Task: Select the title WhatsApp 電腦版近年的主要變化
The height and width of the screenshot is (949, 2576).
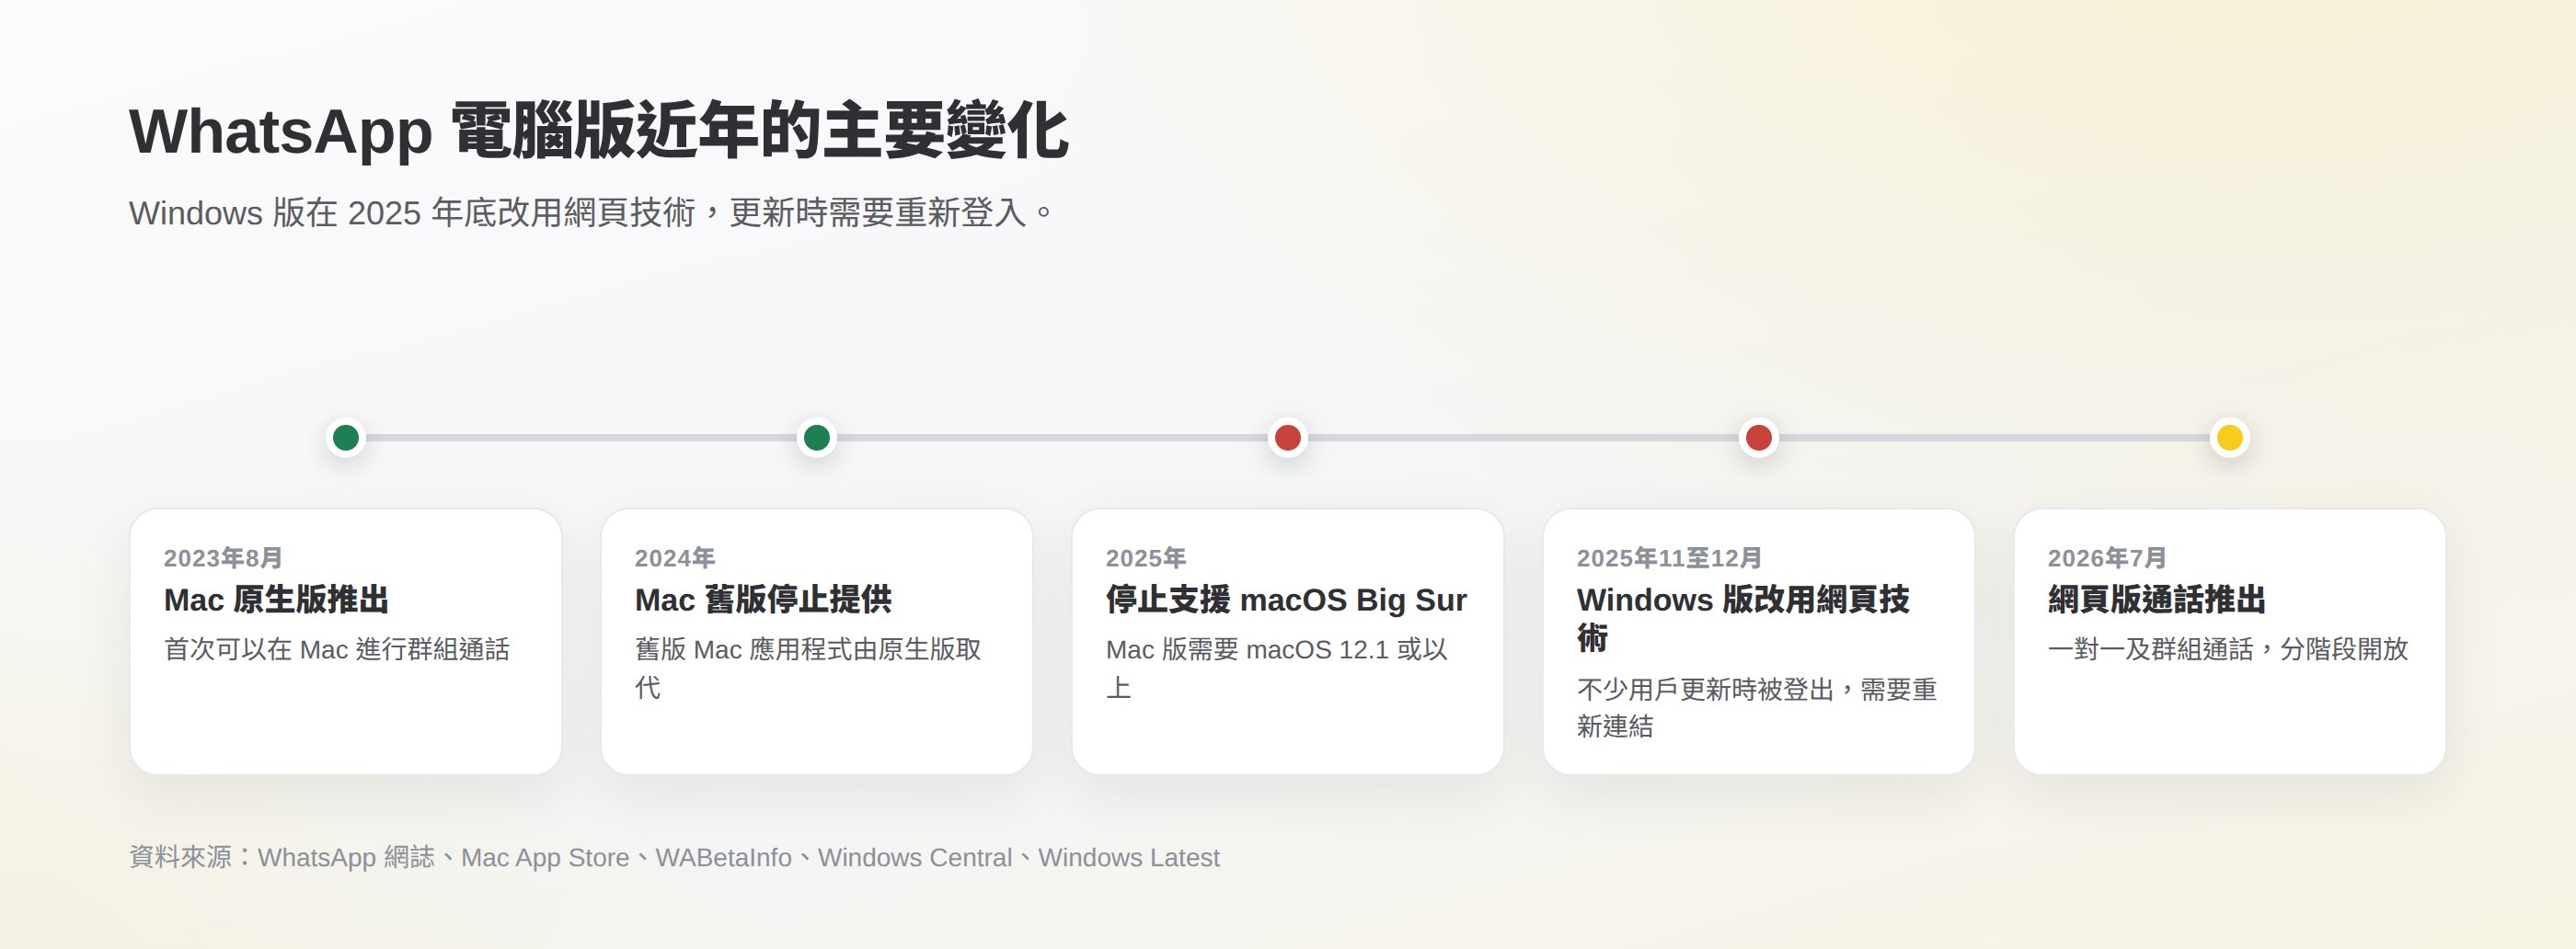Action: tap(599, 131)
